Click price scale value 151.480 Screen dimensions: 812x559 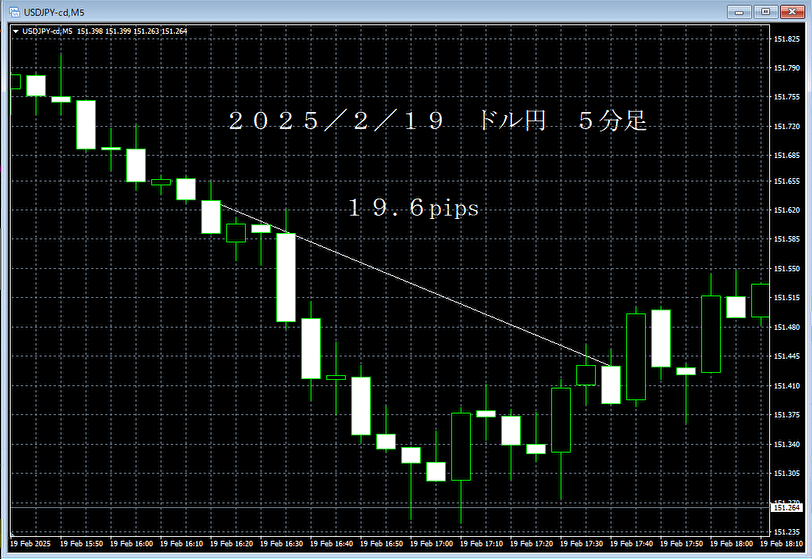[x=787, y=327]
